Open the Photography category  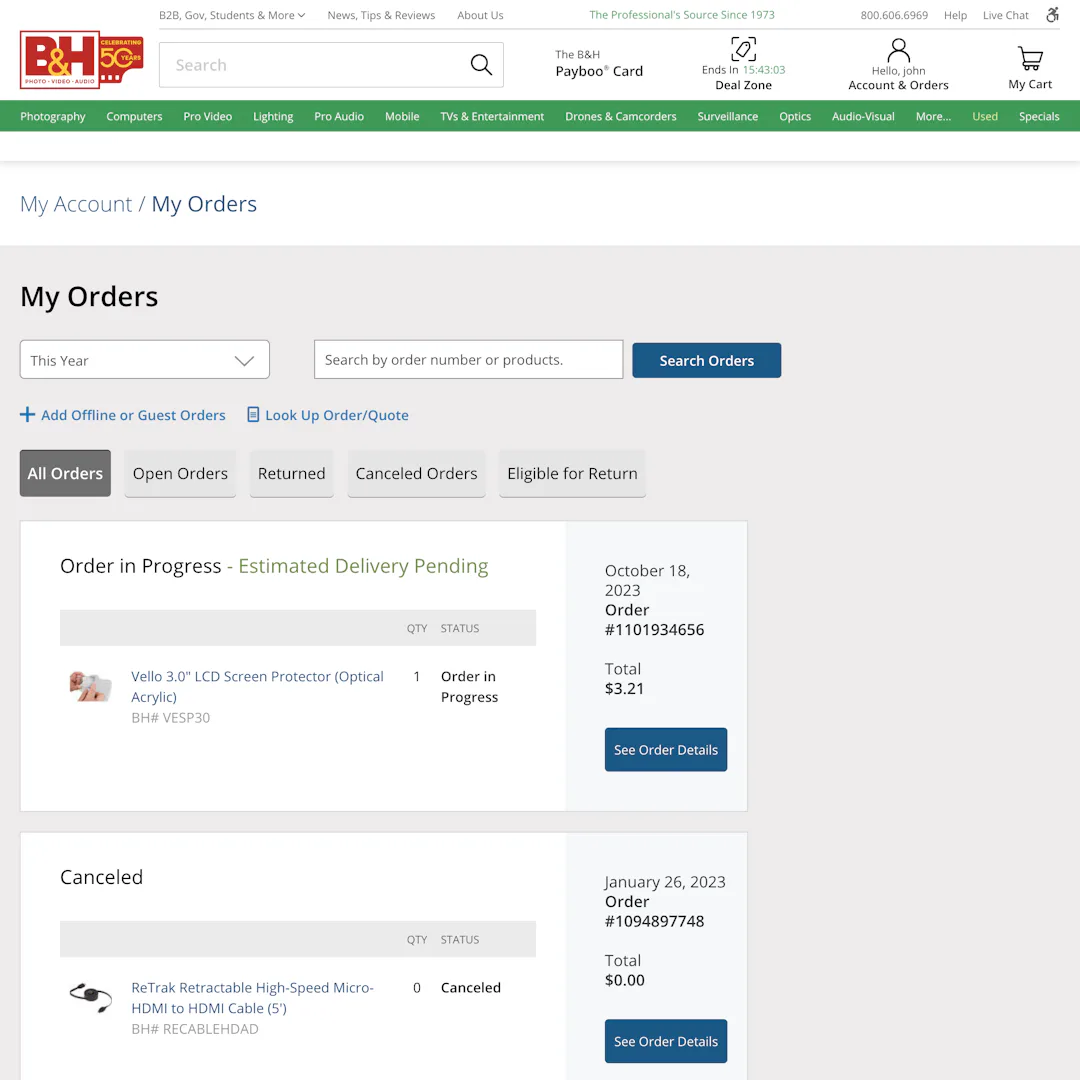click(53, 116)
